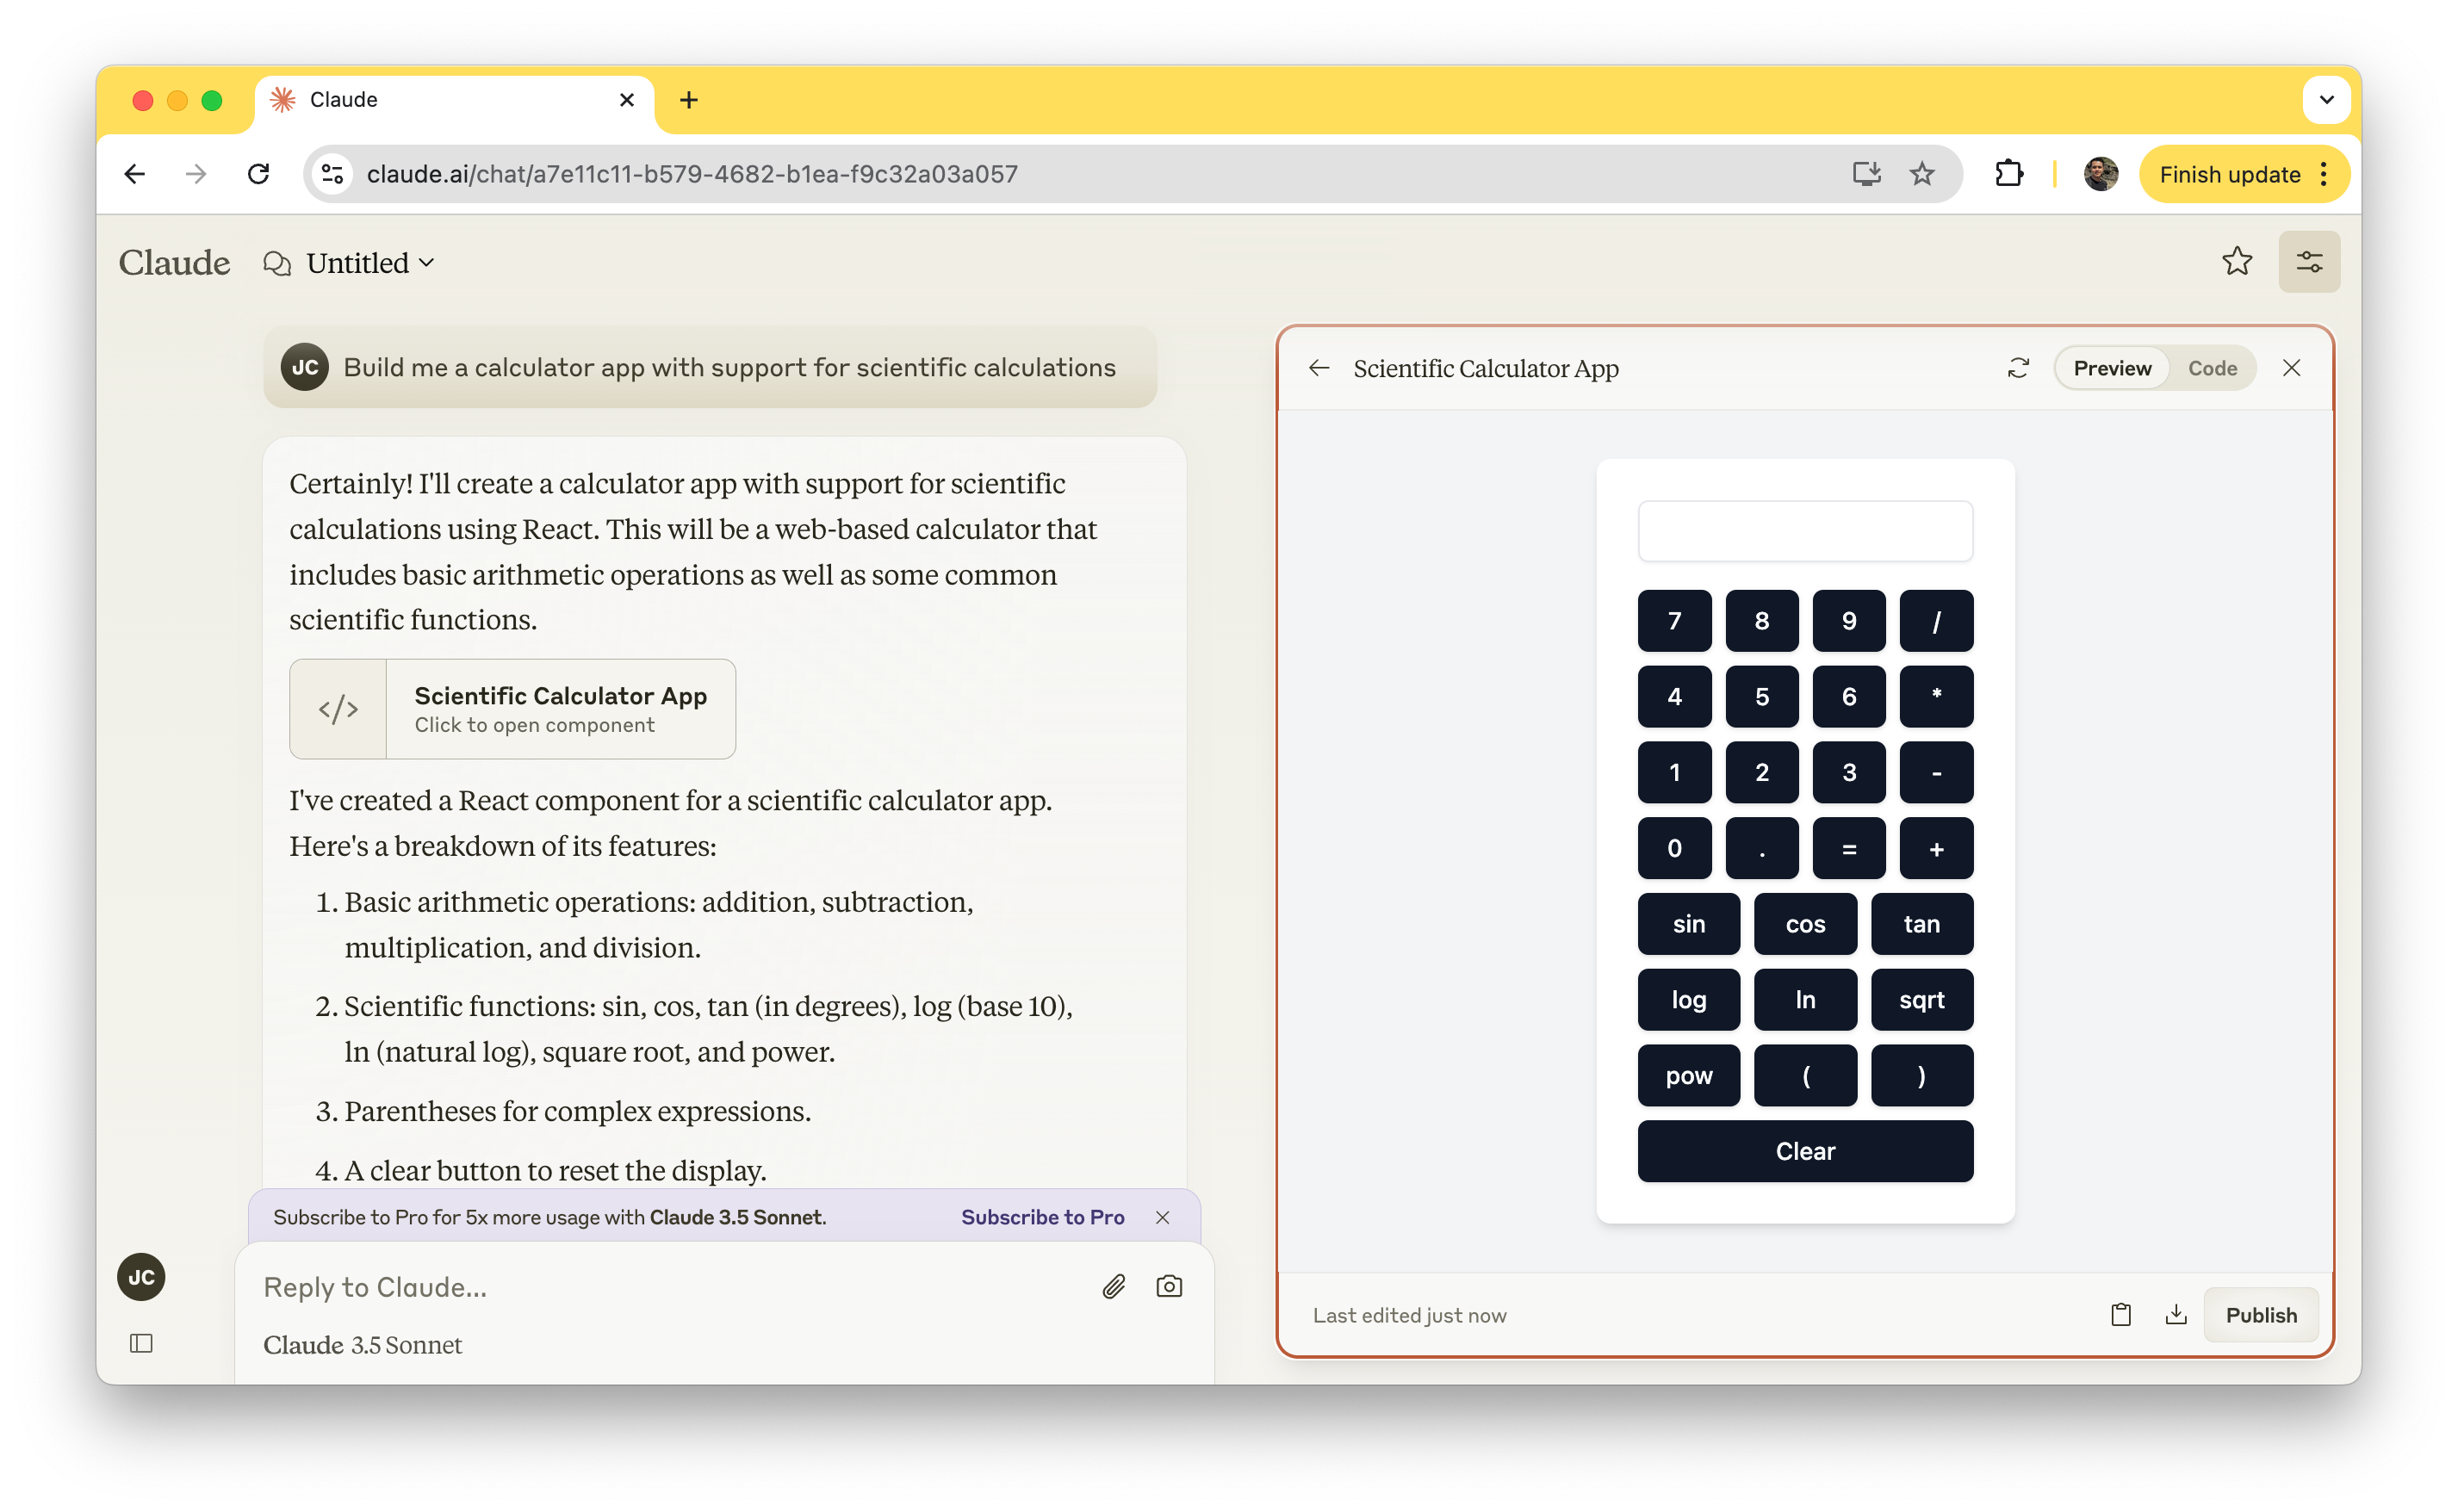Click the sin function button
The image size is (2458, 1512).
[x=1687, y=924]
